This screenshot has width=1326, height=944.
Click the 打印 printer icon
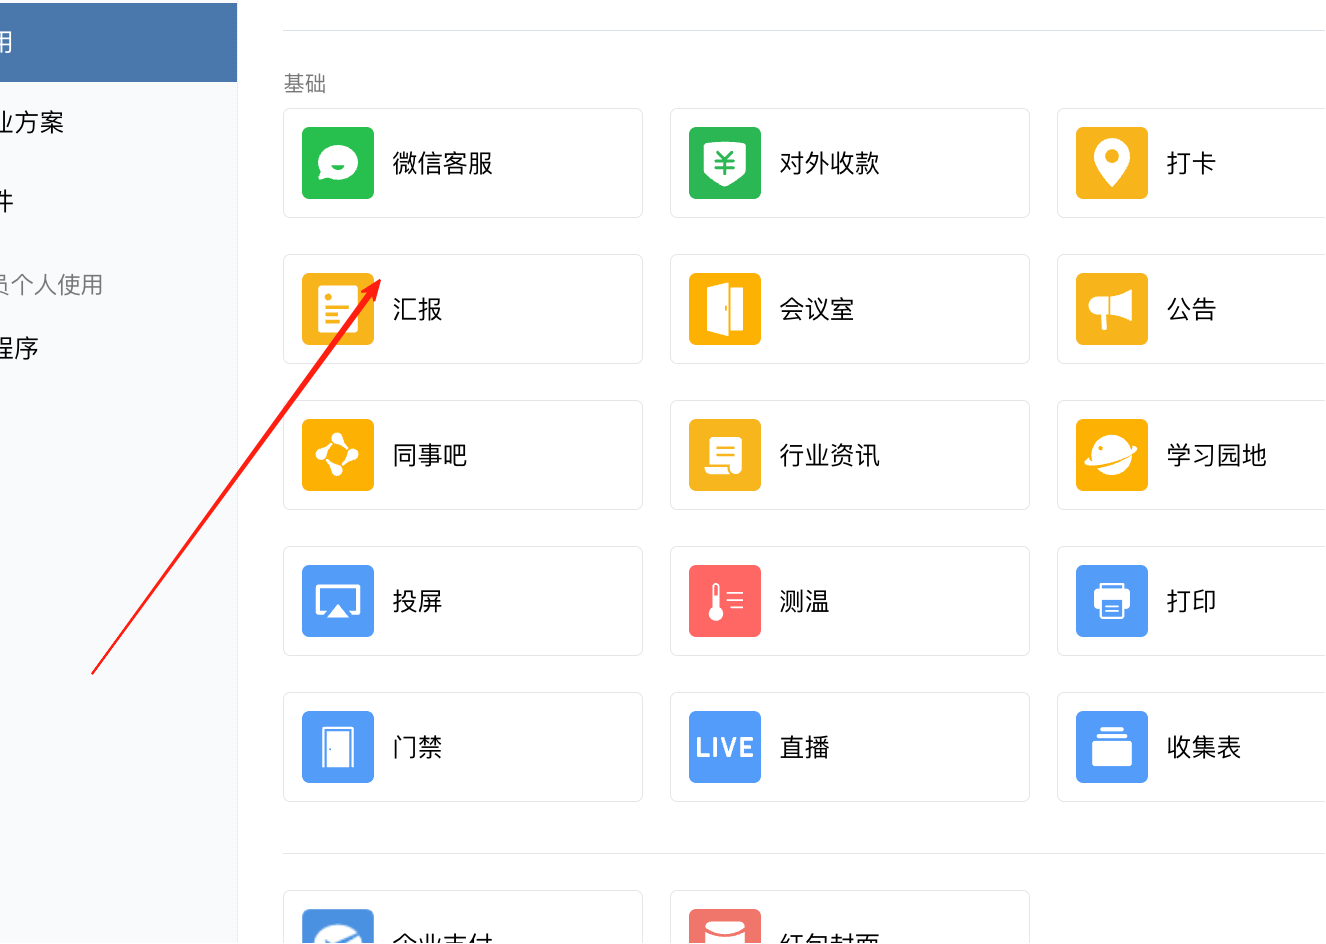1112,601
